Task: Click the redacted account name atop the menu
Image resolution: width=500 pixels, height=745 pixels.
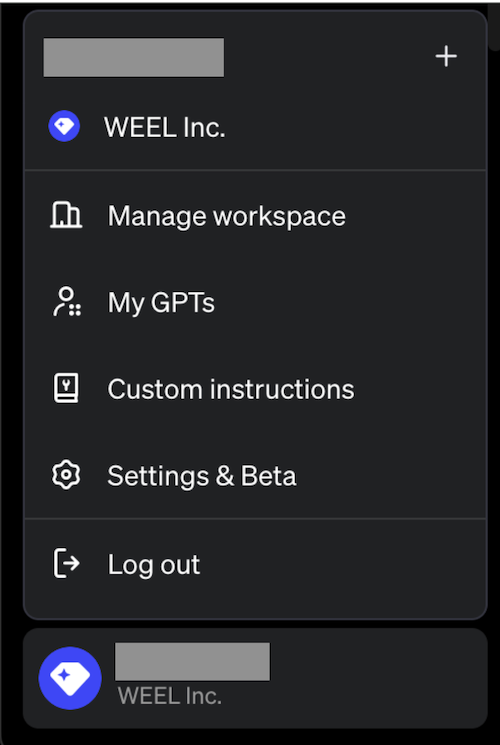Action: pyautogui.click(x=134, y=57)
